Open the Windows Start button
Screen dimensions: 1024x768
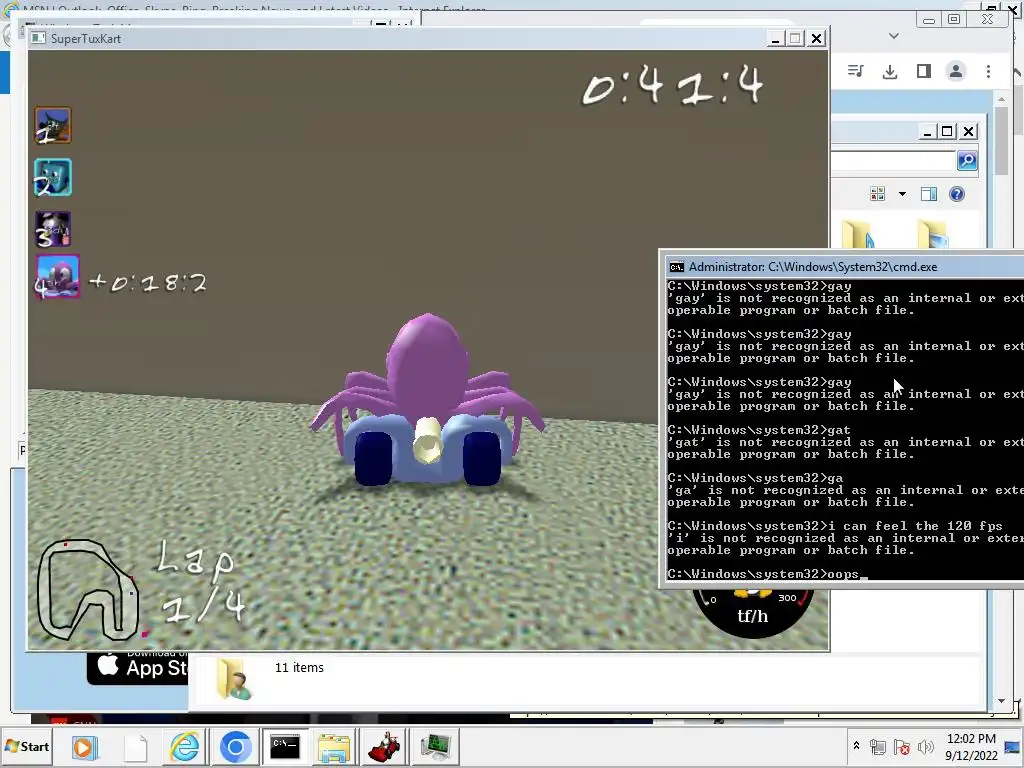(x=27, y=746)
